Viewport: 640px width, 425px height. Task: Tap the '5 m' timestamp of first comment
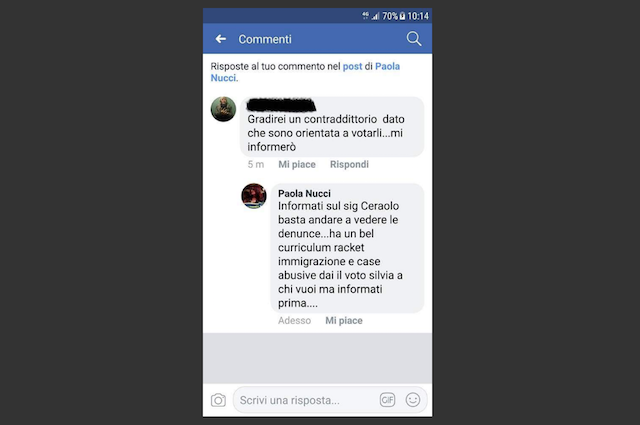[256, 164]
